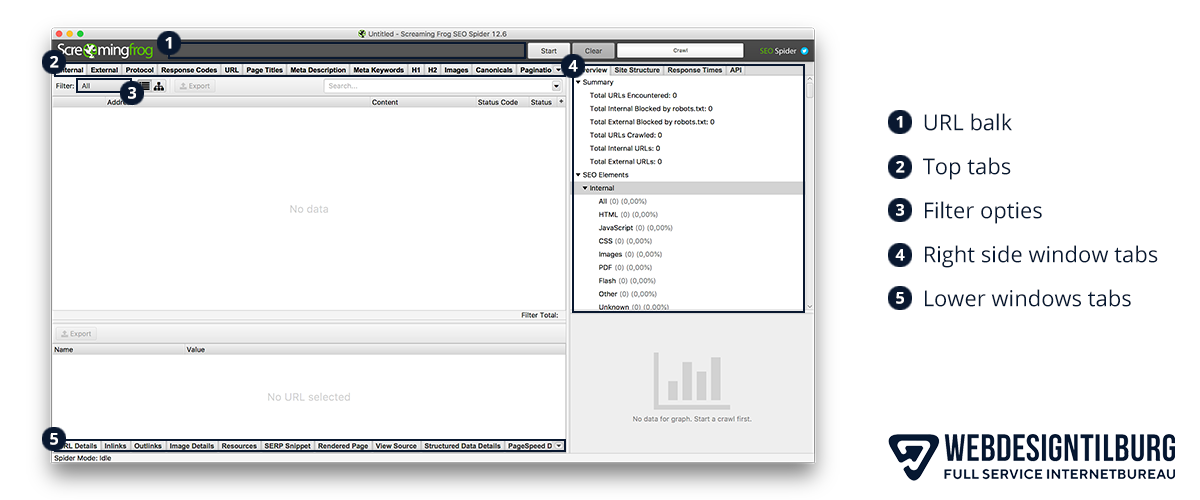Collapse the Summary section
This screenshot has width=1200, height=500.
578,83
